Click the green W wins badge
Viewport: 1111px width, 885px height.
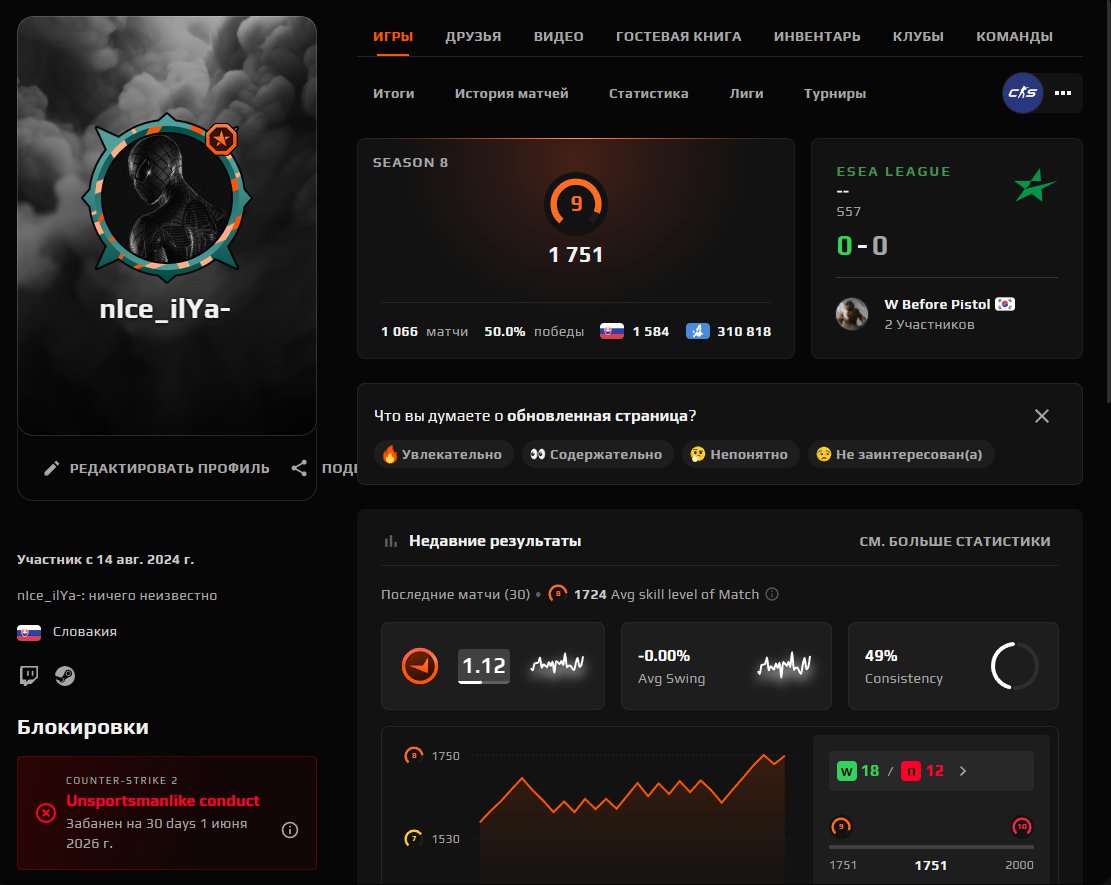pyautogui.click(x=847, y=771)
